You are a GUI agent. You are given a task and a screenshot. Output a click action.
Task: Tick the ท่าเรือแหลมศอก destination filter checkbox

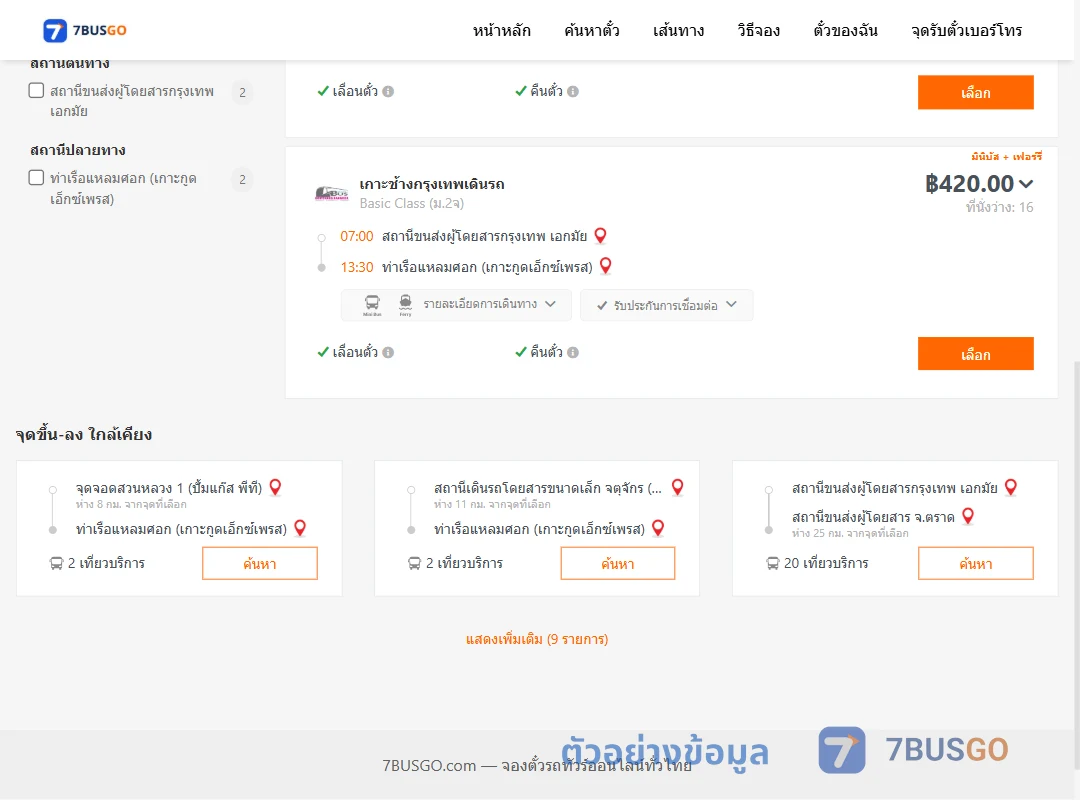coord(37,178)
